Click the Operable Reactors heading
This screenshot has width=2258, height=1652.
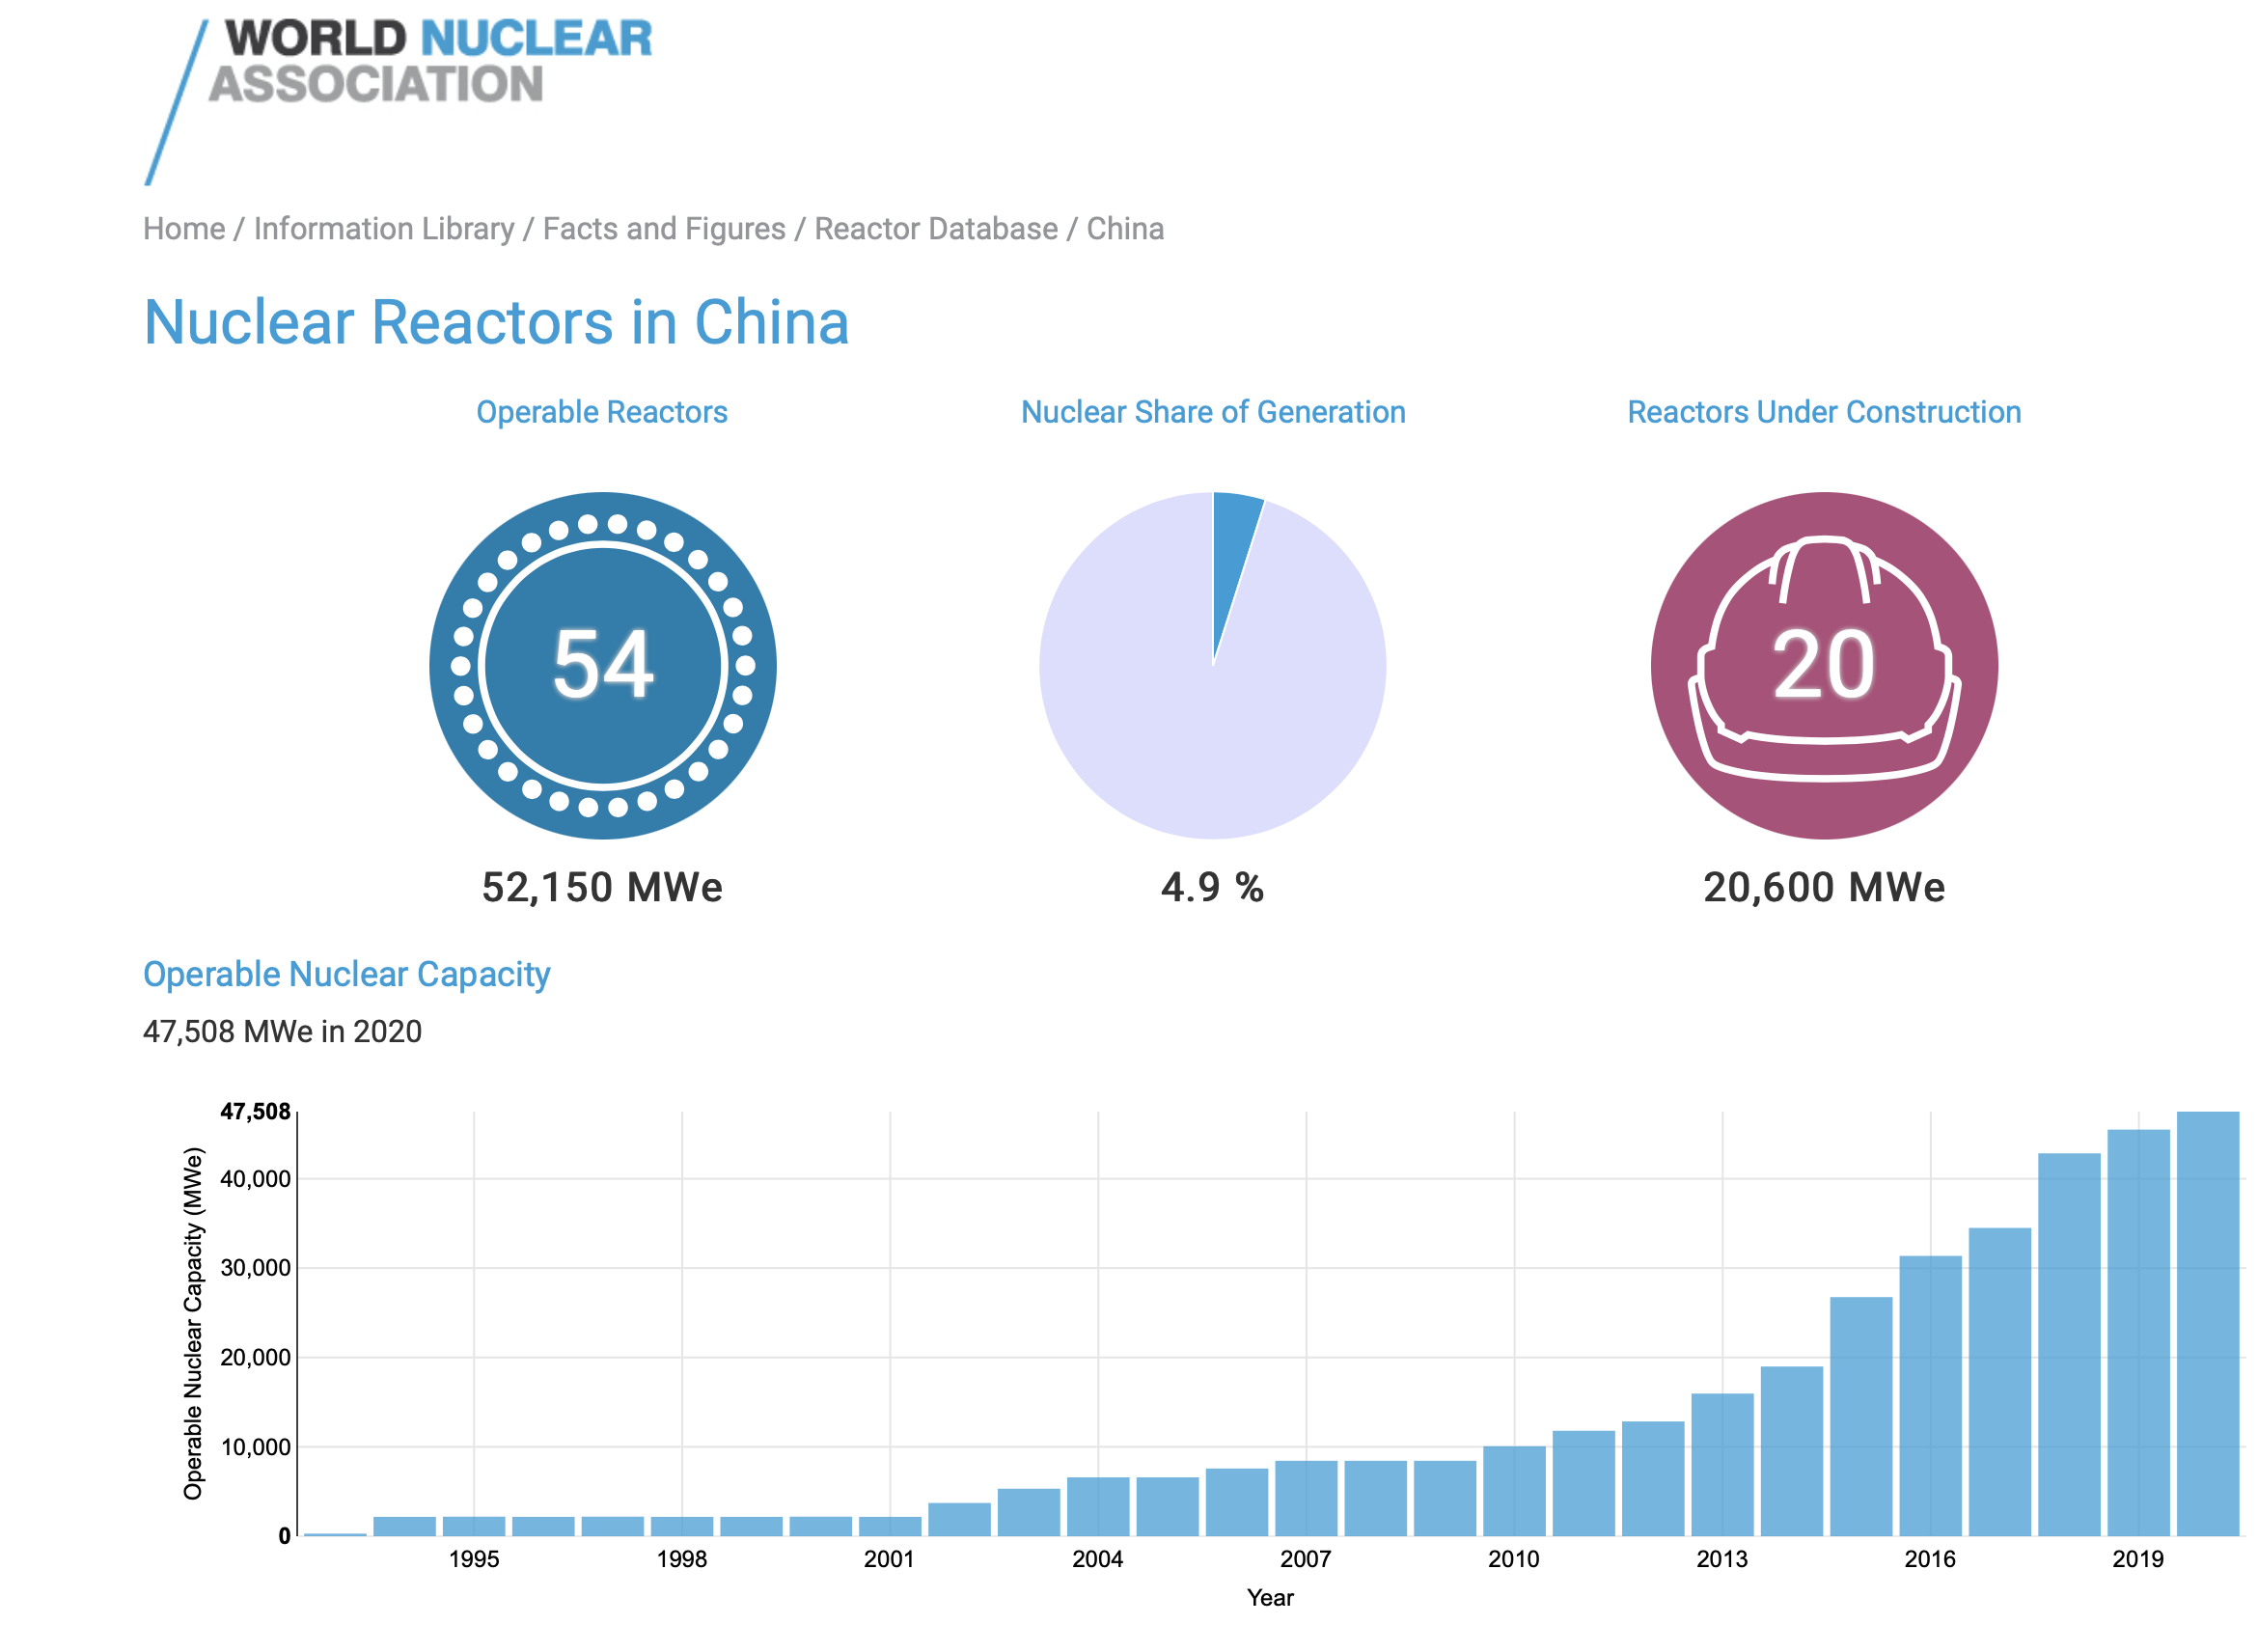602,412
